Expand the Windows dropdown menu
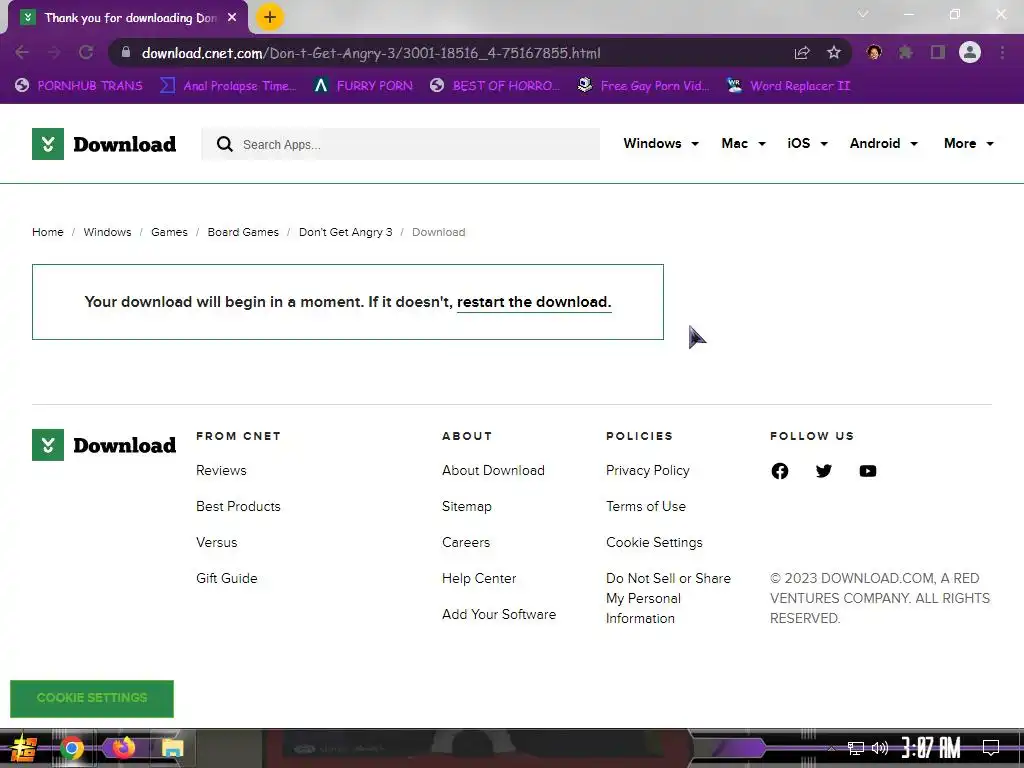Image resolution: width=1024 pixels, height=768 pixels. click(x=661, y=143)
